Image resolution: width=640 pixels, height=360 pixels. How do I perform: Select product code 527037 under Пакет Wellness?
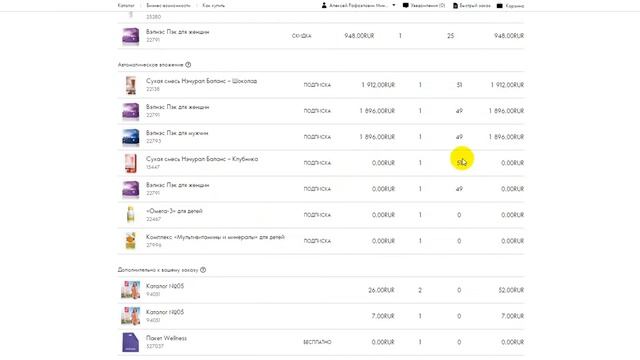[155, 346]
